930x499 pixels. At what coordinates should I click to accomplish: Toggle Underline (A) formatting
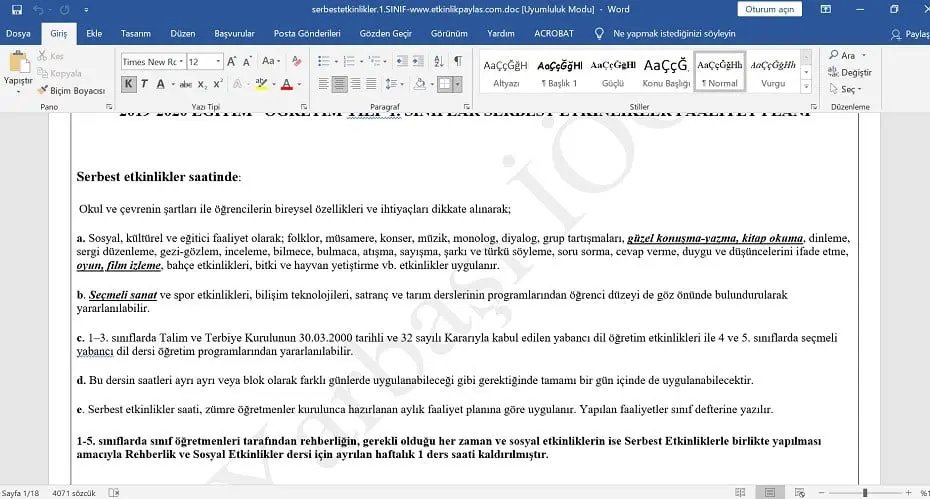160,84
